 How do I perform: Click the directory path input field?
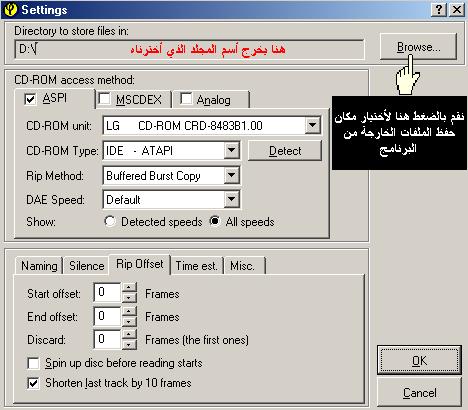coord(189,49)
